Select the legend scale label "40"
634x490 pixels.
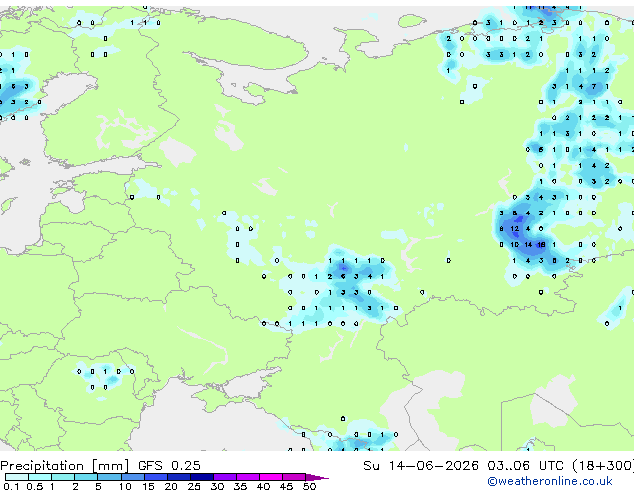[x=263, y=486]
